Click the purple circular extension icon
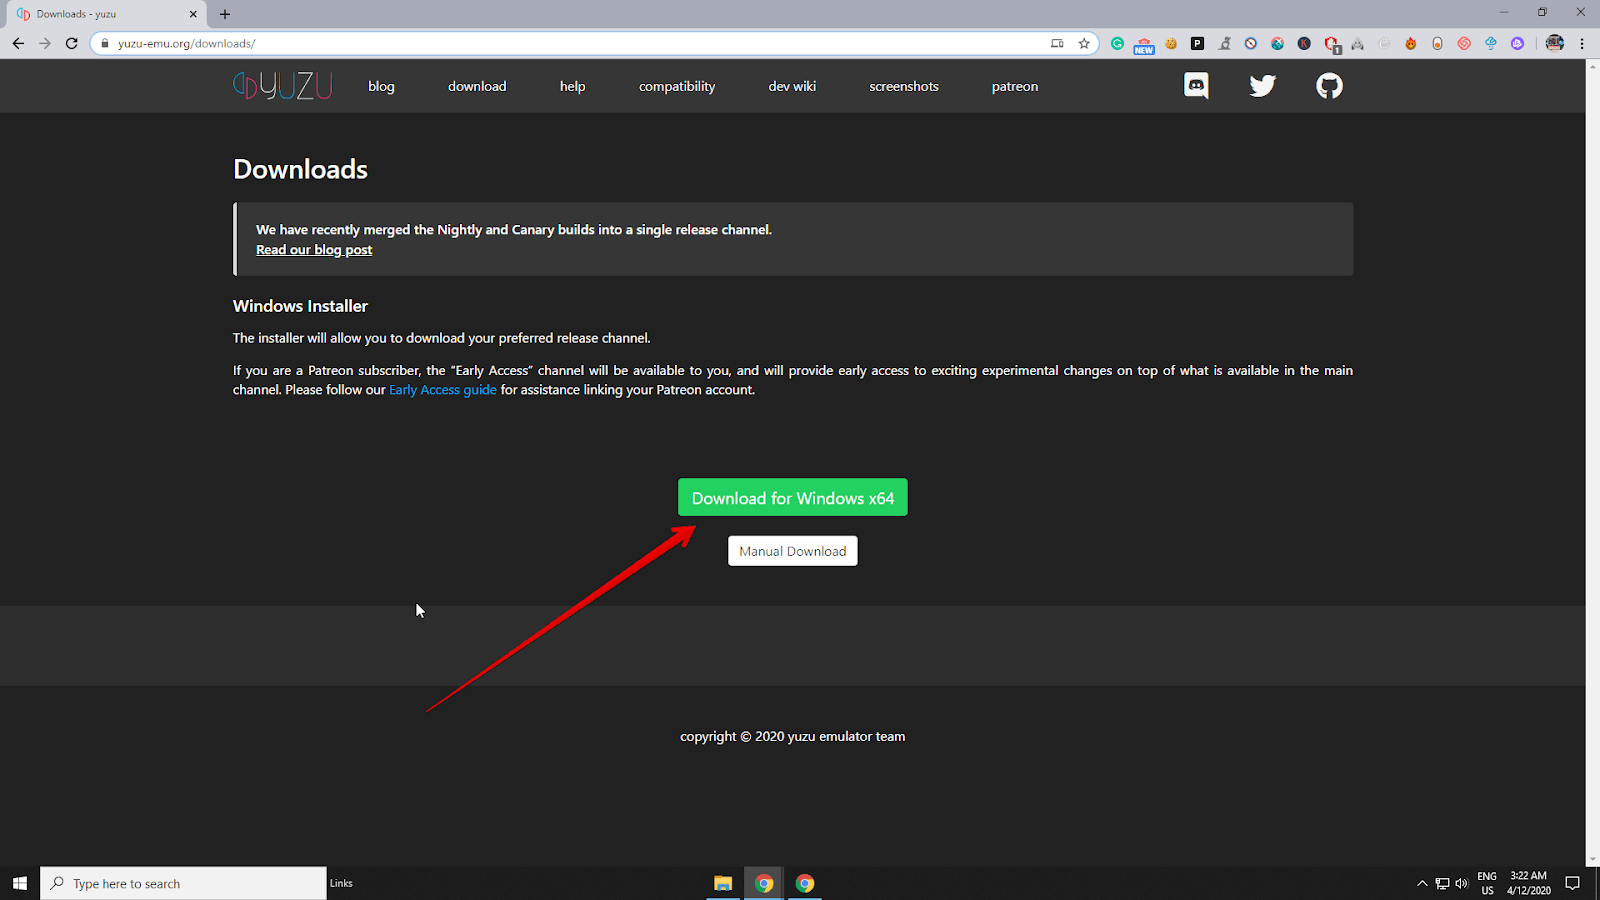 point(1518,43)
